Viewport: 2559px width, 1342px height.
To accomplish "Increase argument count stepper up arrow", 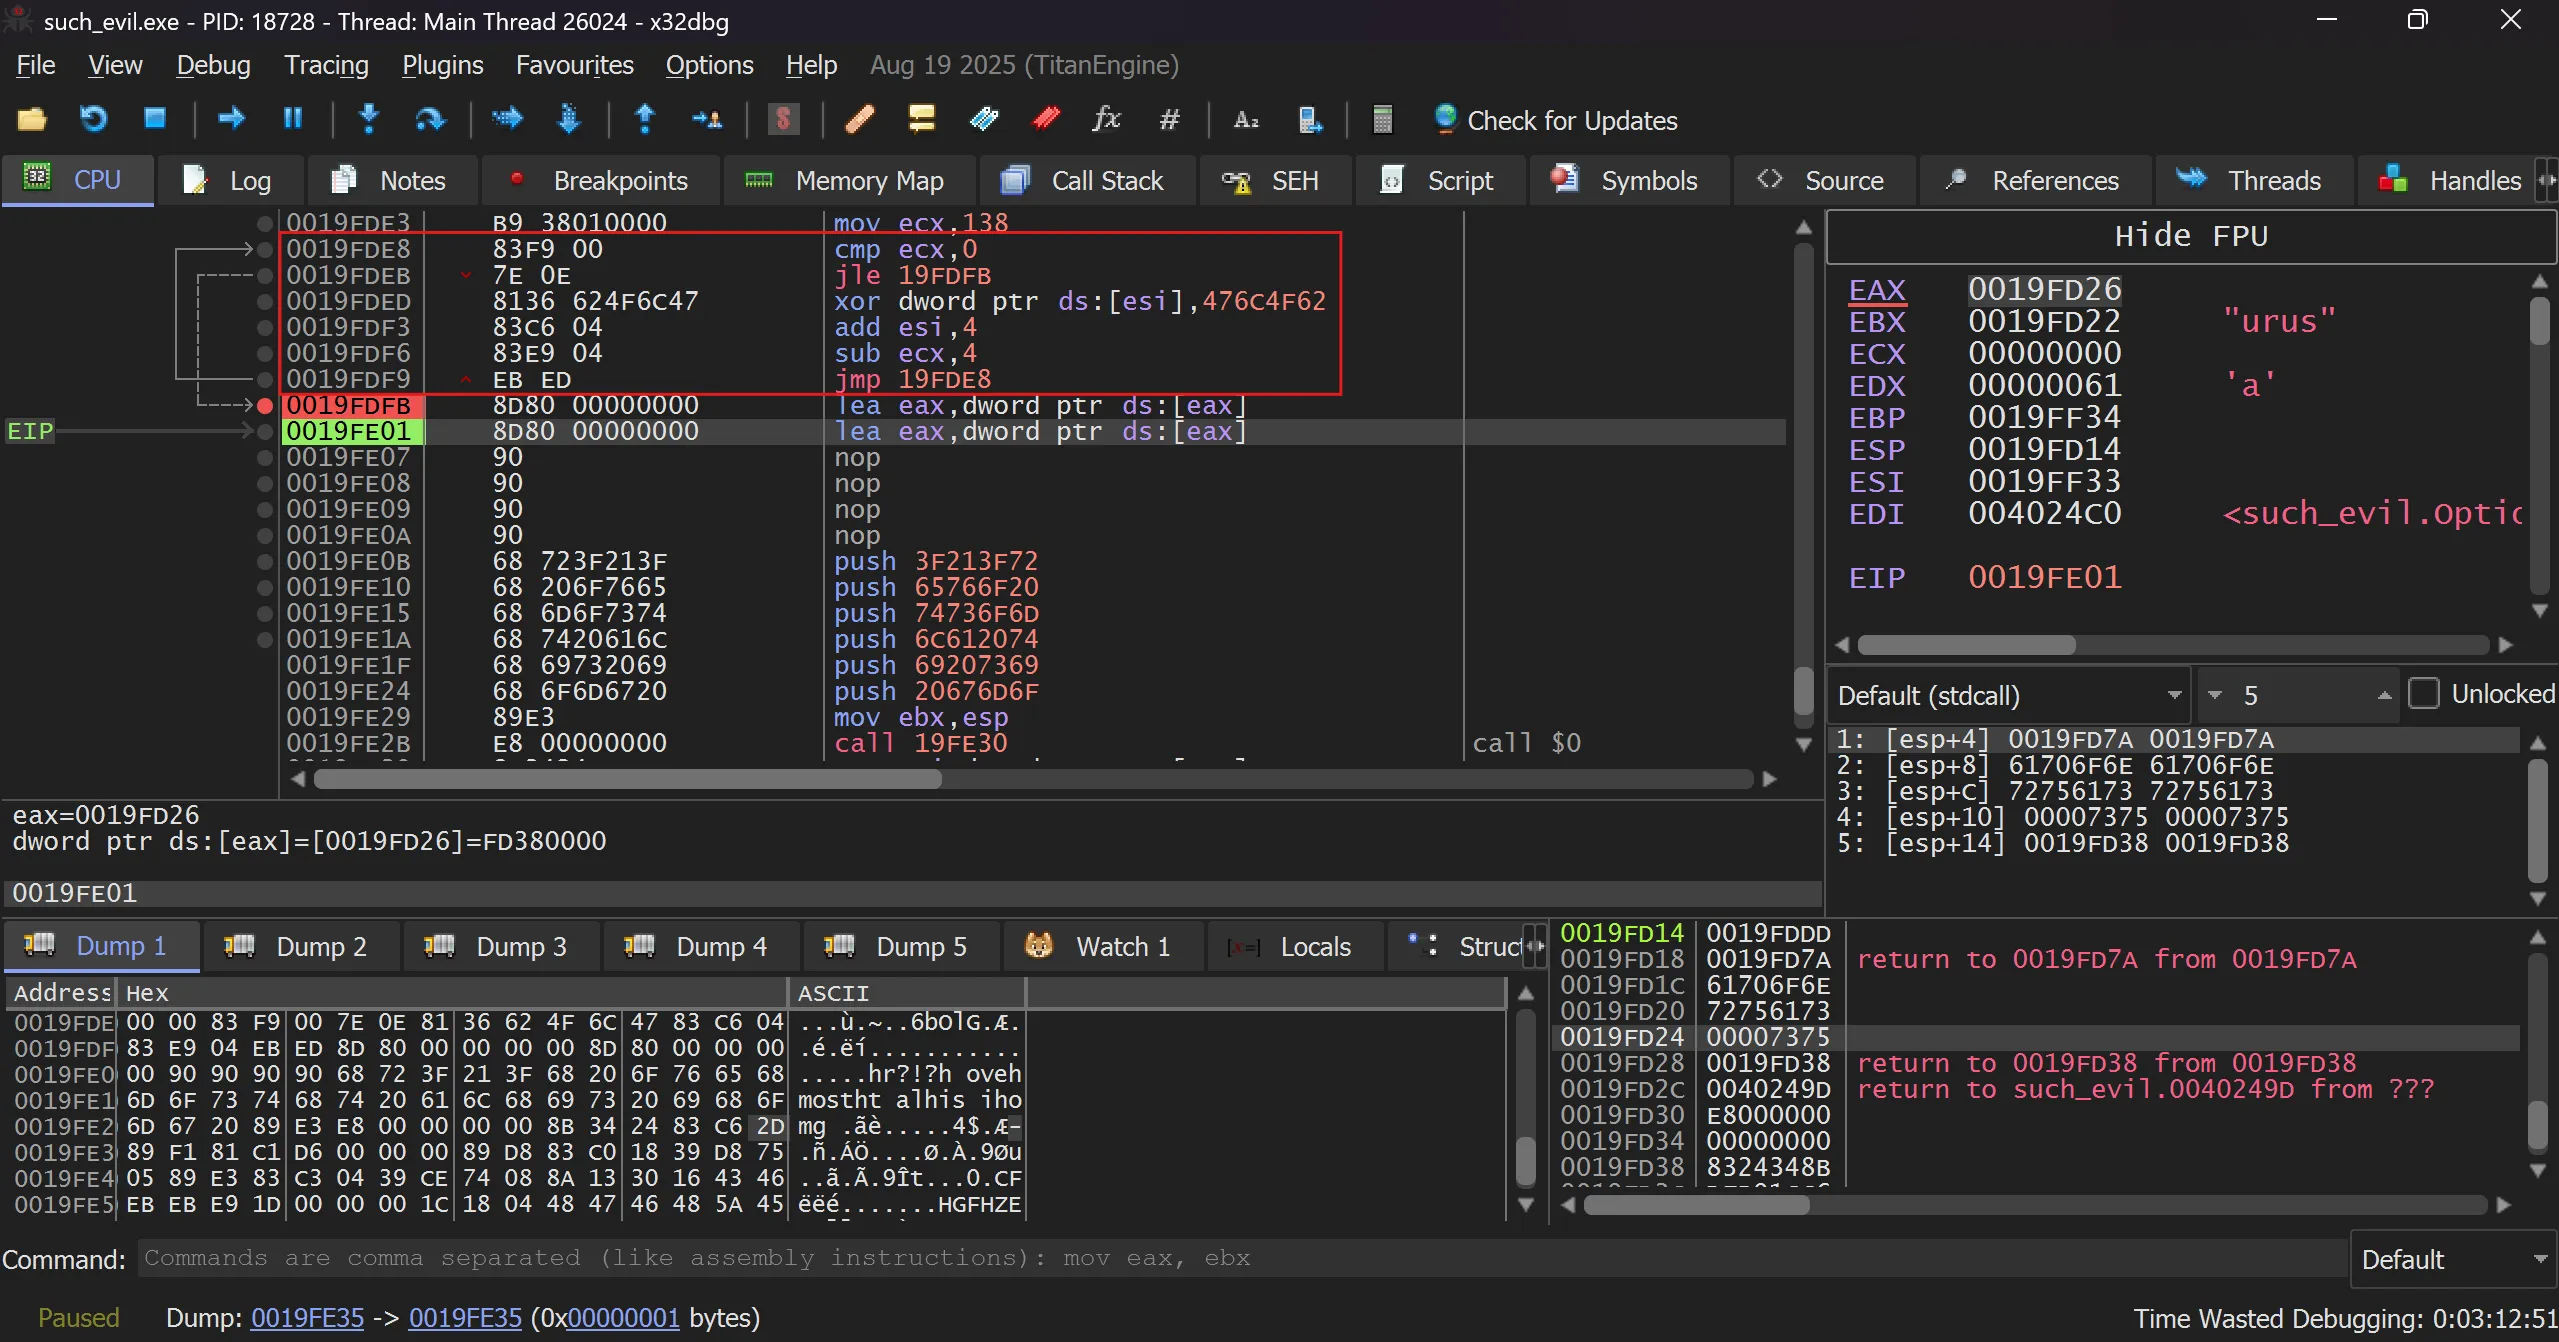I will [x=2384, y=695].
